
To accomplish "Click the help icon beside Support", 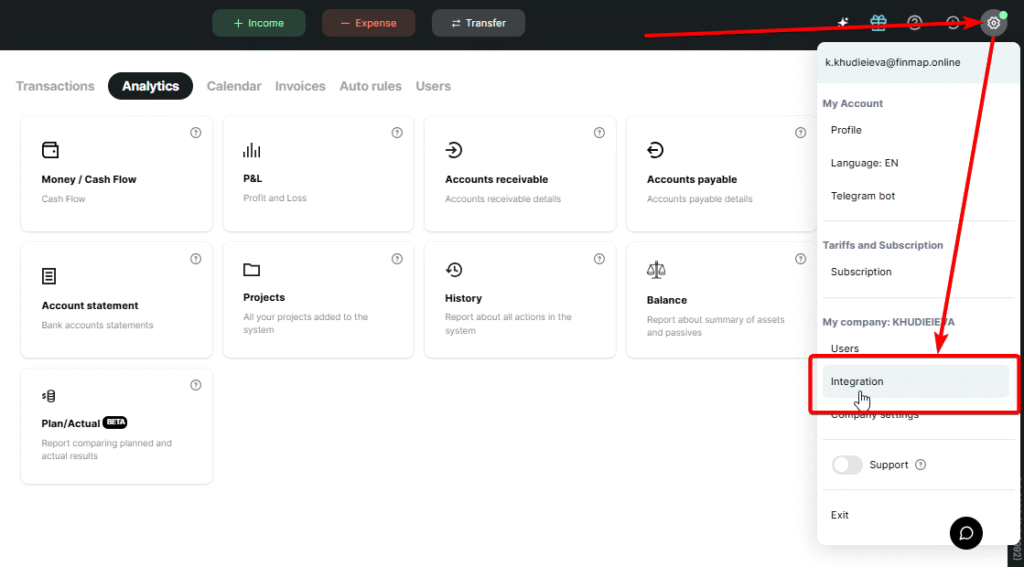I will (x=921, y=465).
